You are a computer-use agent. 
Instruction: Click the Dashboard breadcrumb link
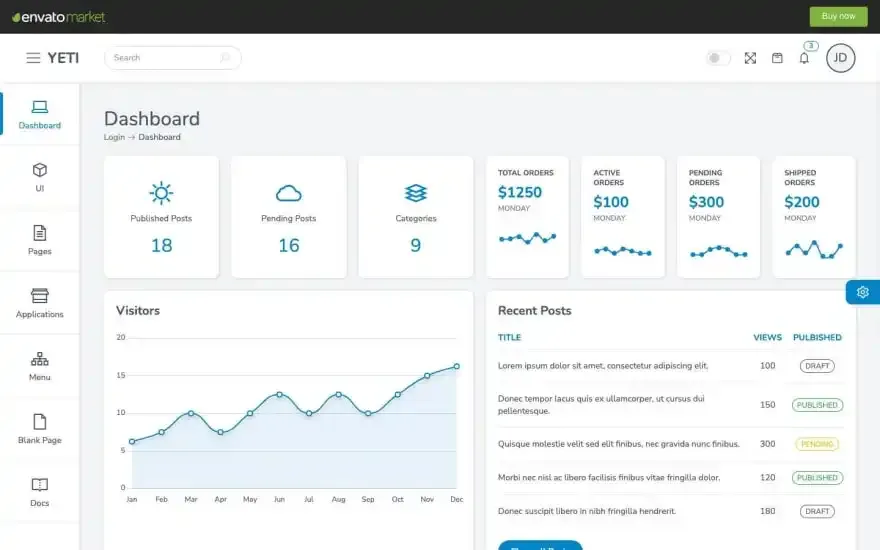[x=159, y=137]
